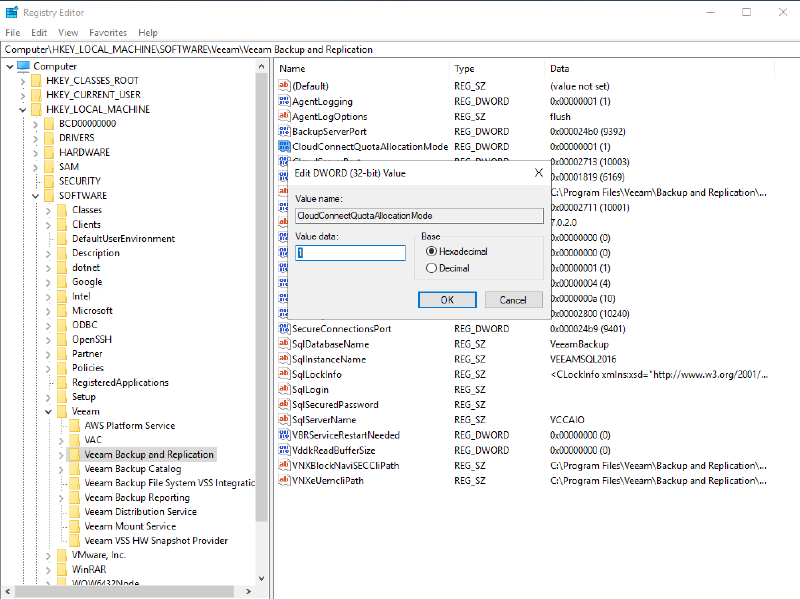This screenshot has height=599, width=800.
Task: Expand the VAC key
Action: coord(61,440)
